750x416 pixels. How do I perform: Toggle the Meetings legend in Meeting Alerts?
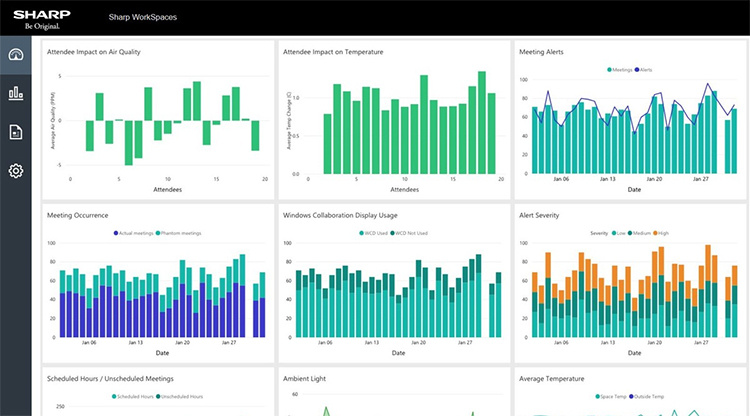pyautogui.click(x=621, y=69)
